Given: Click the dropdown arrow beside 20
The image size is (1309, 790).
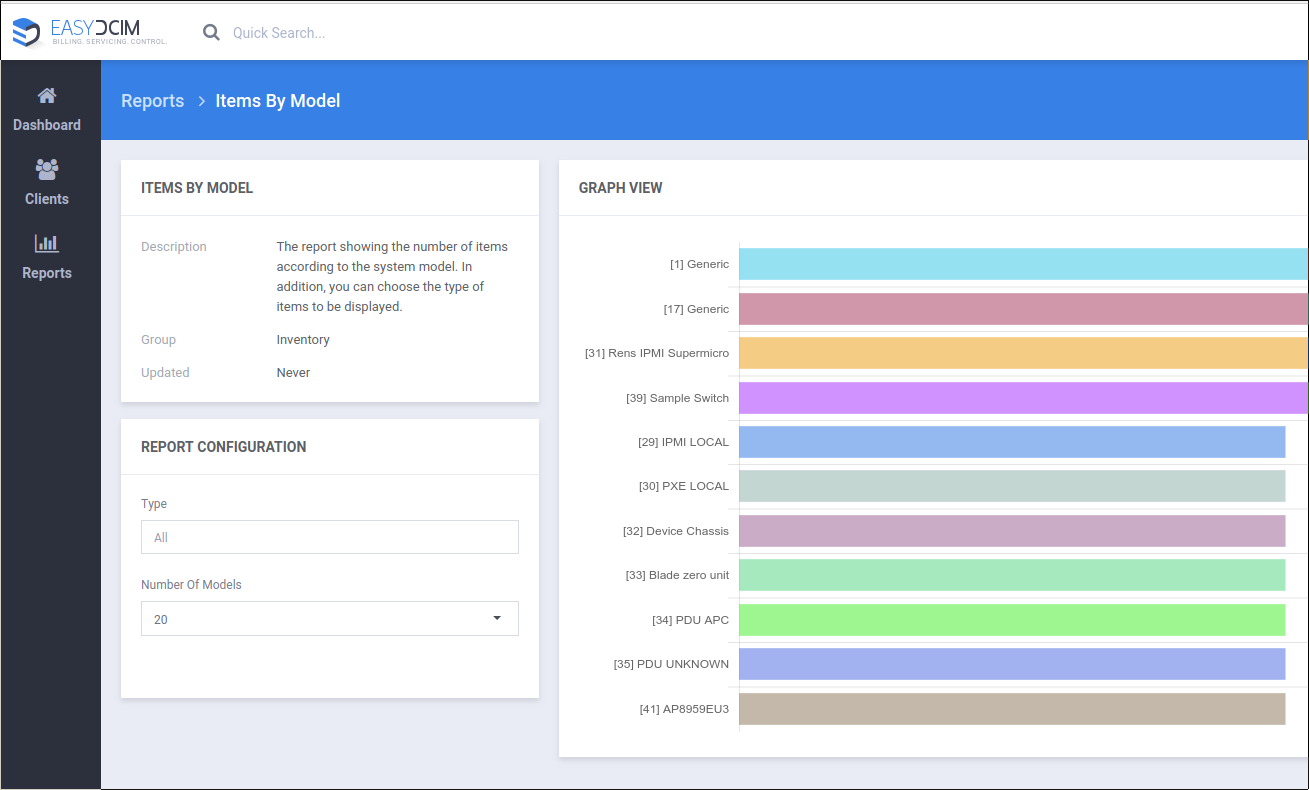Looking at the screenshot, I should pyautogui.click(x=497, y=618).
